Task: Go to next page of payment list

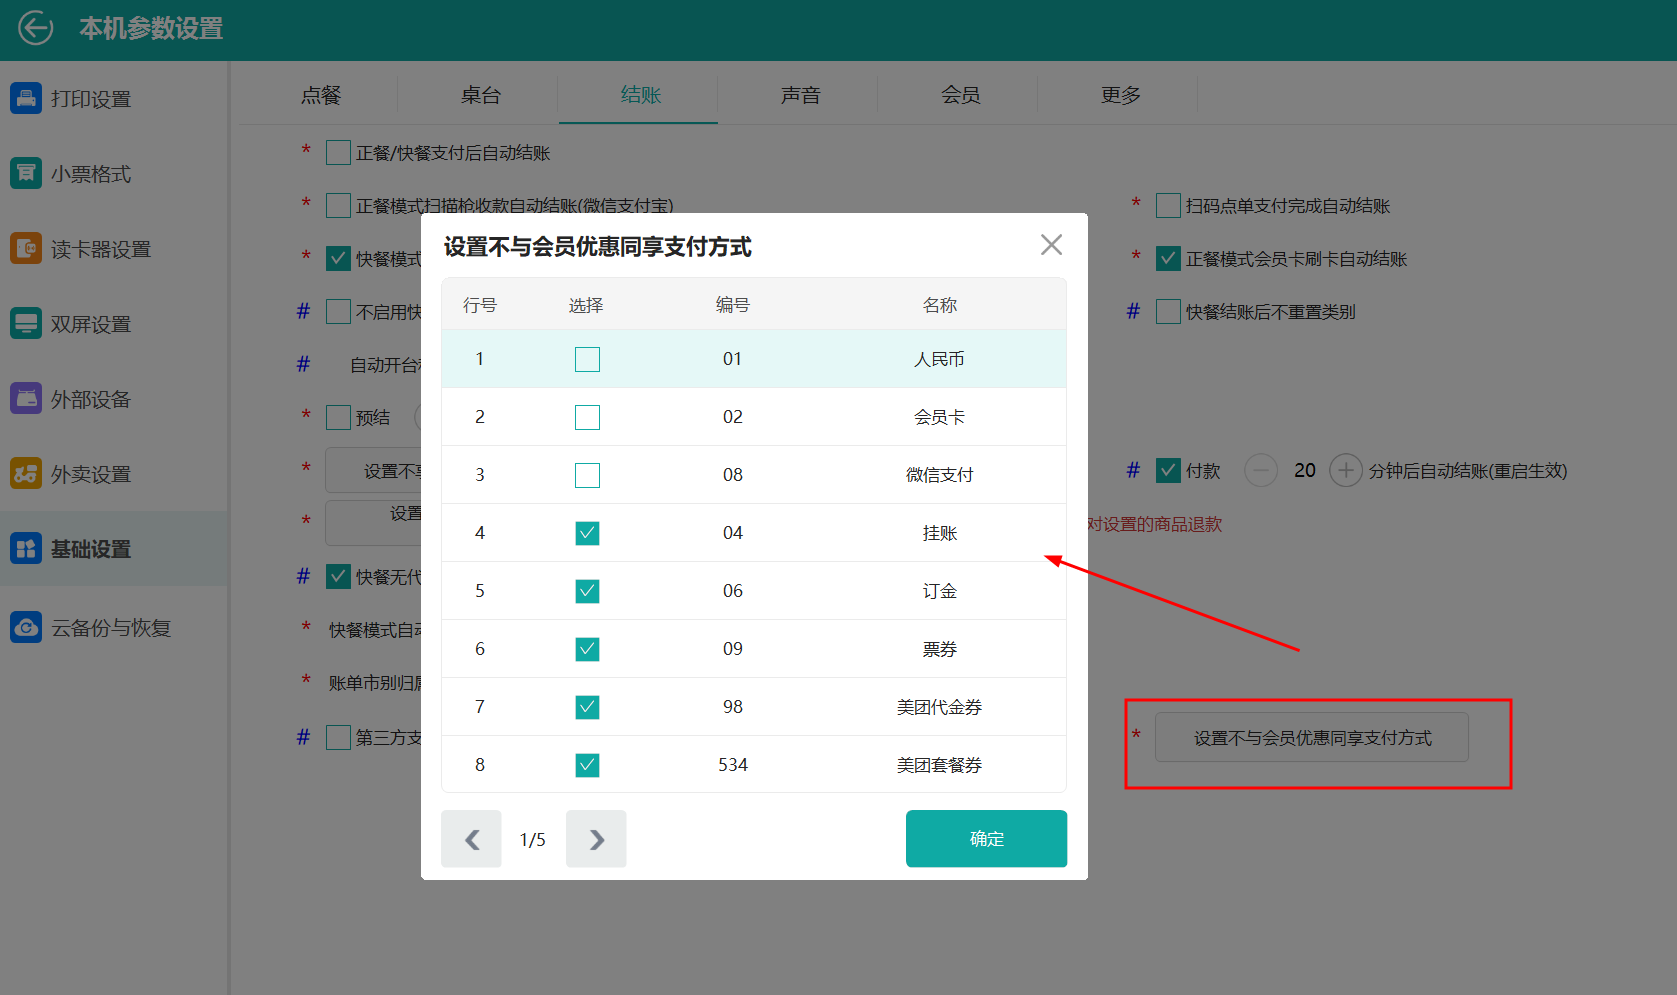Action: pos(596,839)
